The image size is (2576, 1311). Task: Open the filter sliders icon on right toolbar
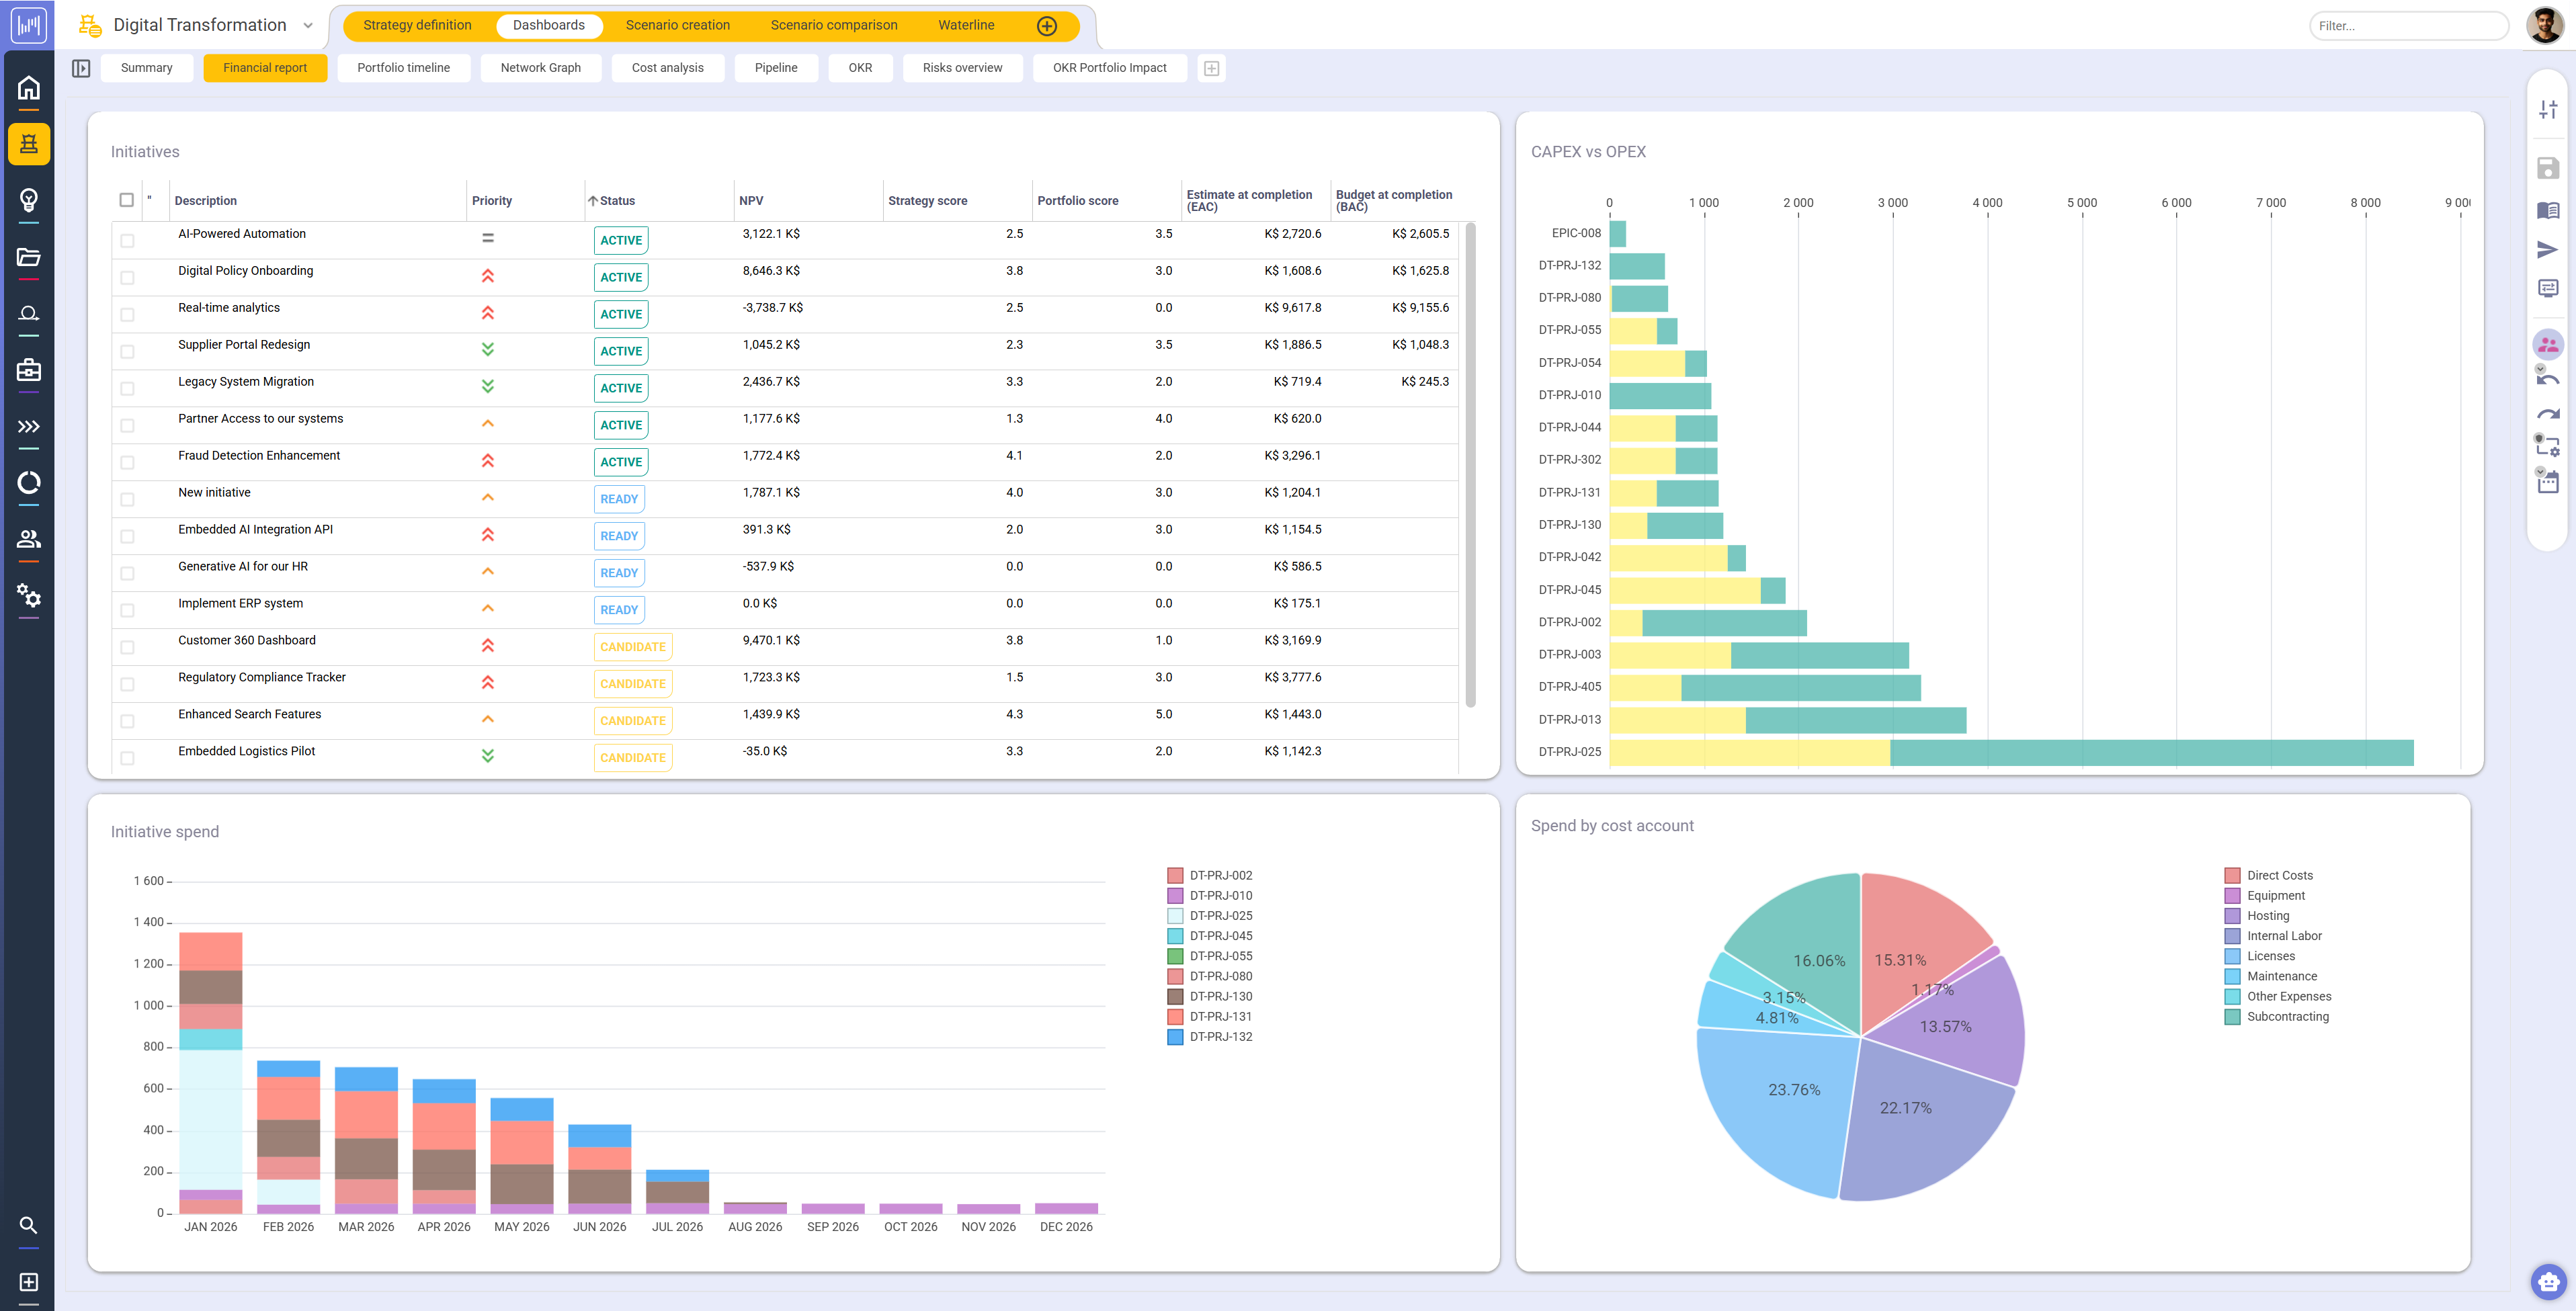pos(2548,110)
